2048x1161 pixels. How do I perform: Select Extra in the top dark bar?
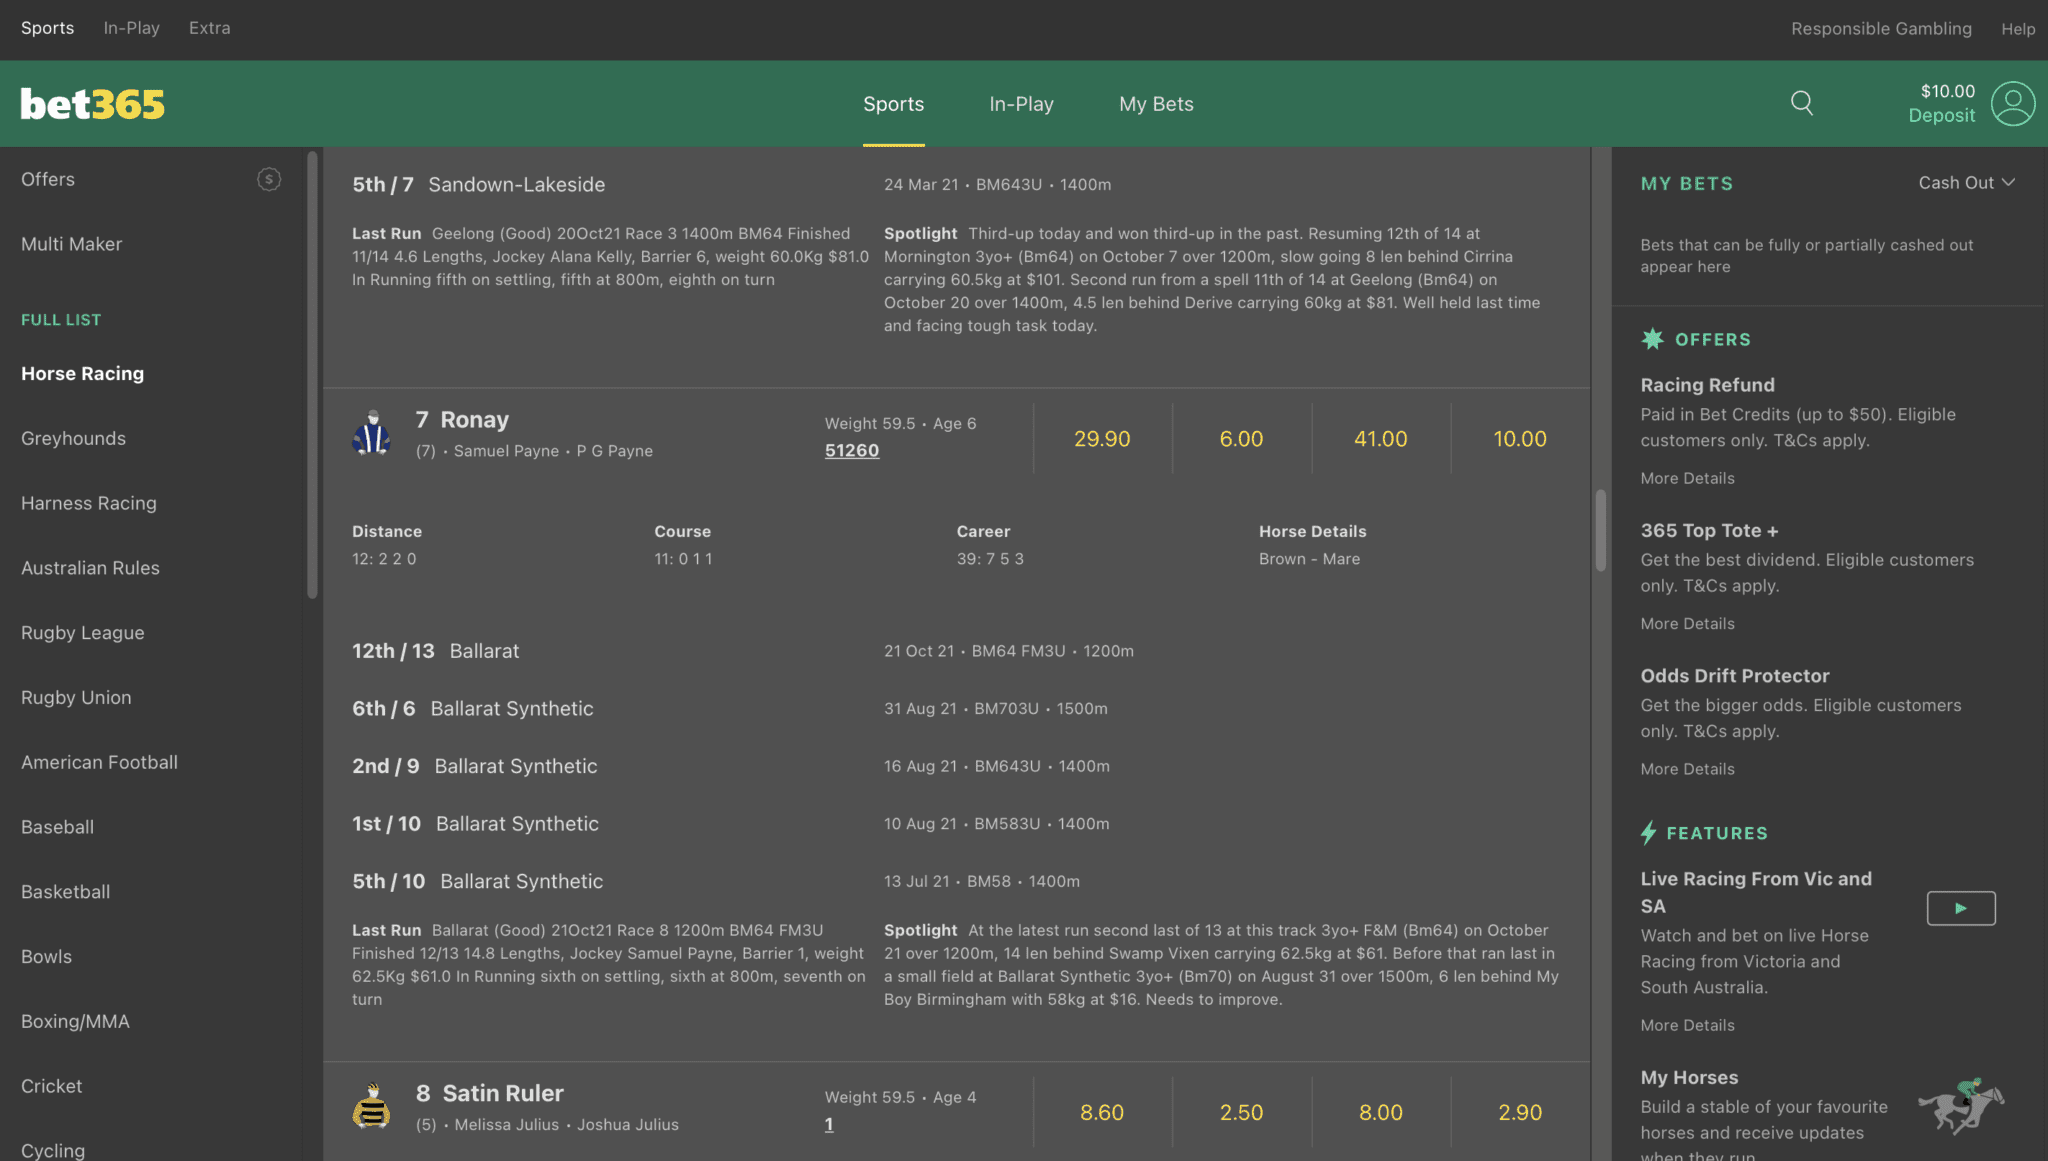coord(209,28)
